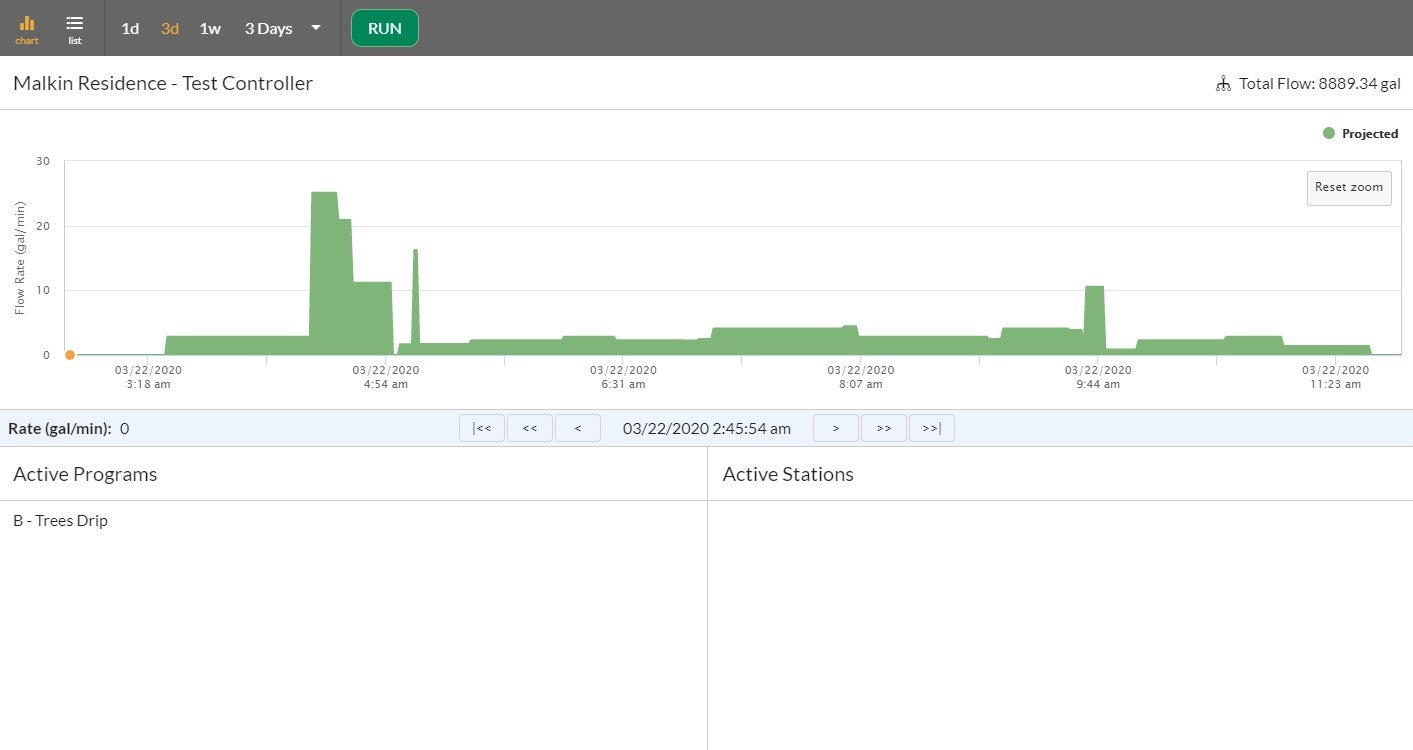Step forward one with > button
The width and height of the screenshot is (1413, 750).
click(836, 428)
